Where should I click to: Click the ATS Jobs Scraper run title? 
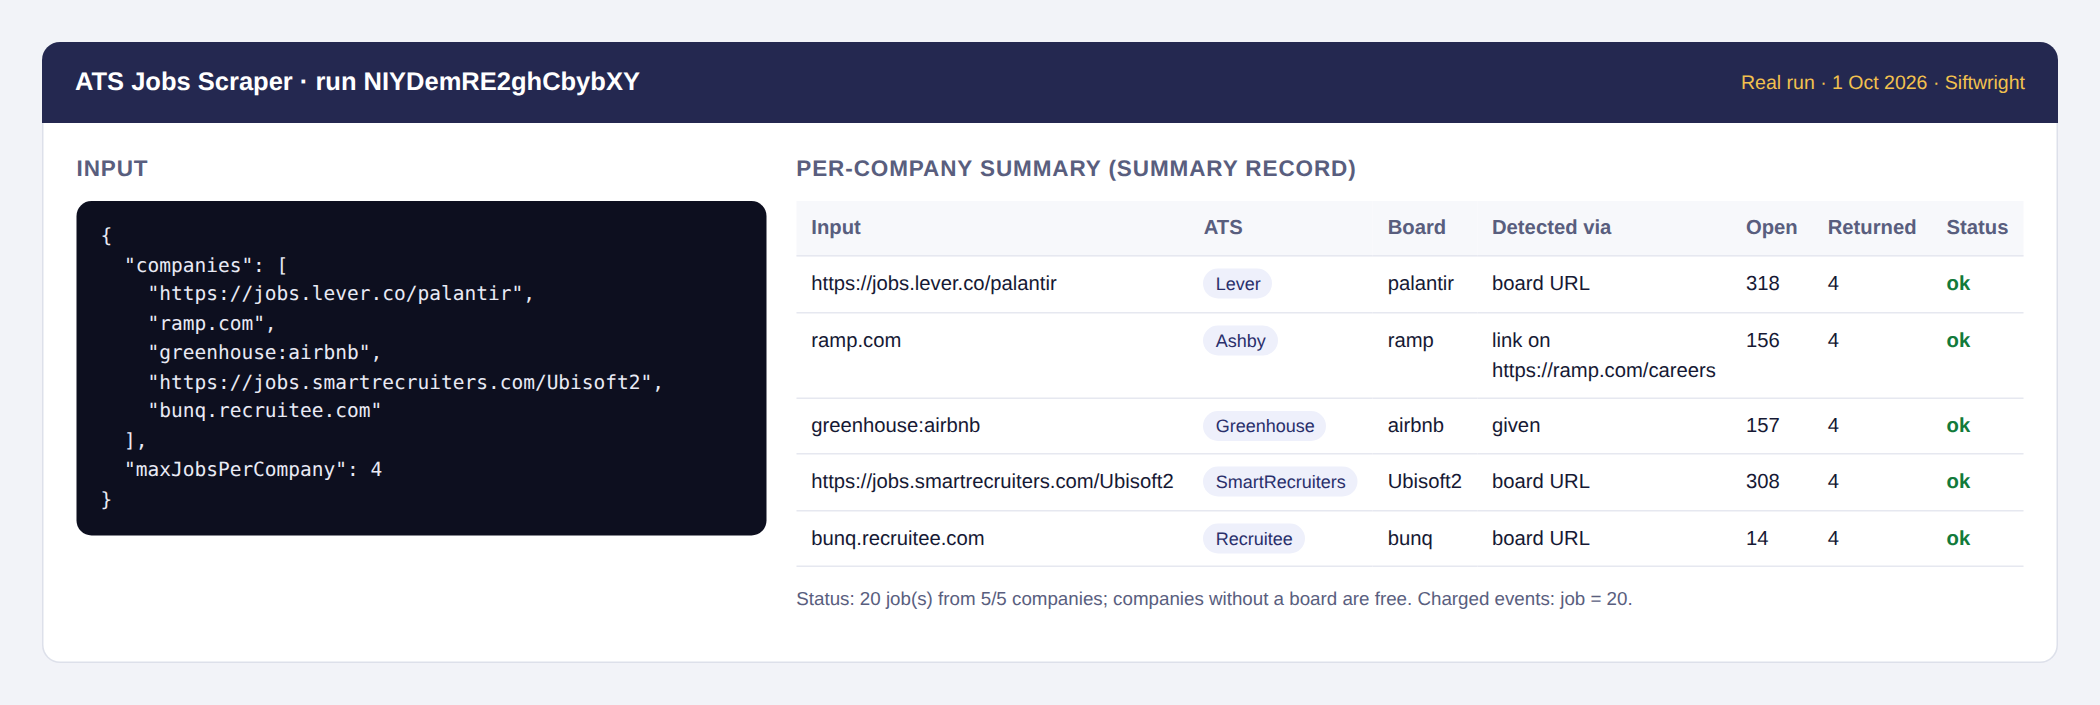(357, 82)
